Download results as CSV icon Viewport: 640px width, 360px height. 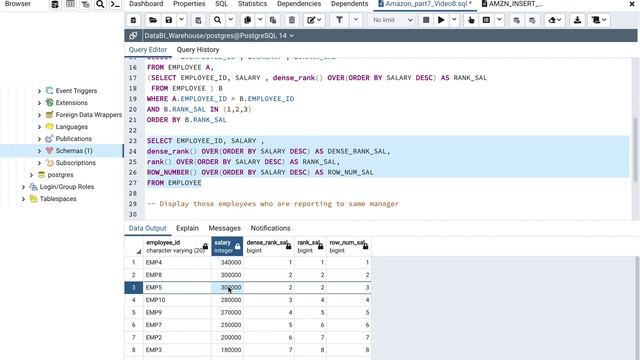coord(577,20)
